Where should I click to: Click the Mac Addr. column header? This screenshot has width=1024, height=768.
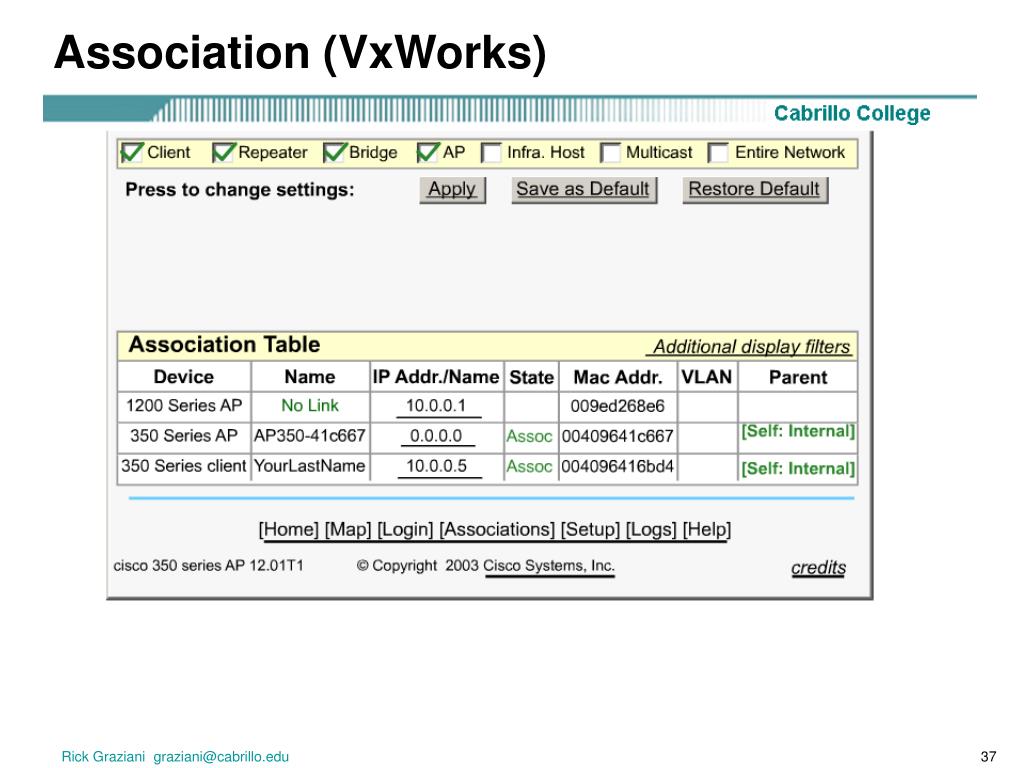[x=618, y=377]
